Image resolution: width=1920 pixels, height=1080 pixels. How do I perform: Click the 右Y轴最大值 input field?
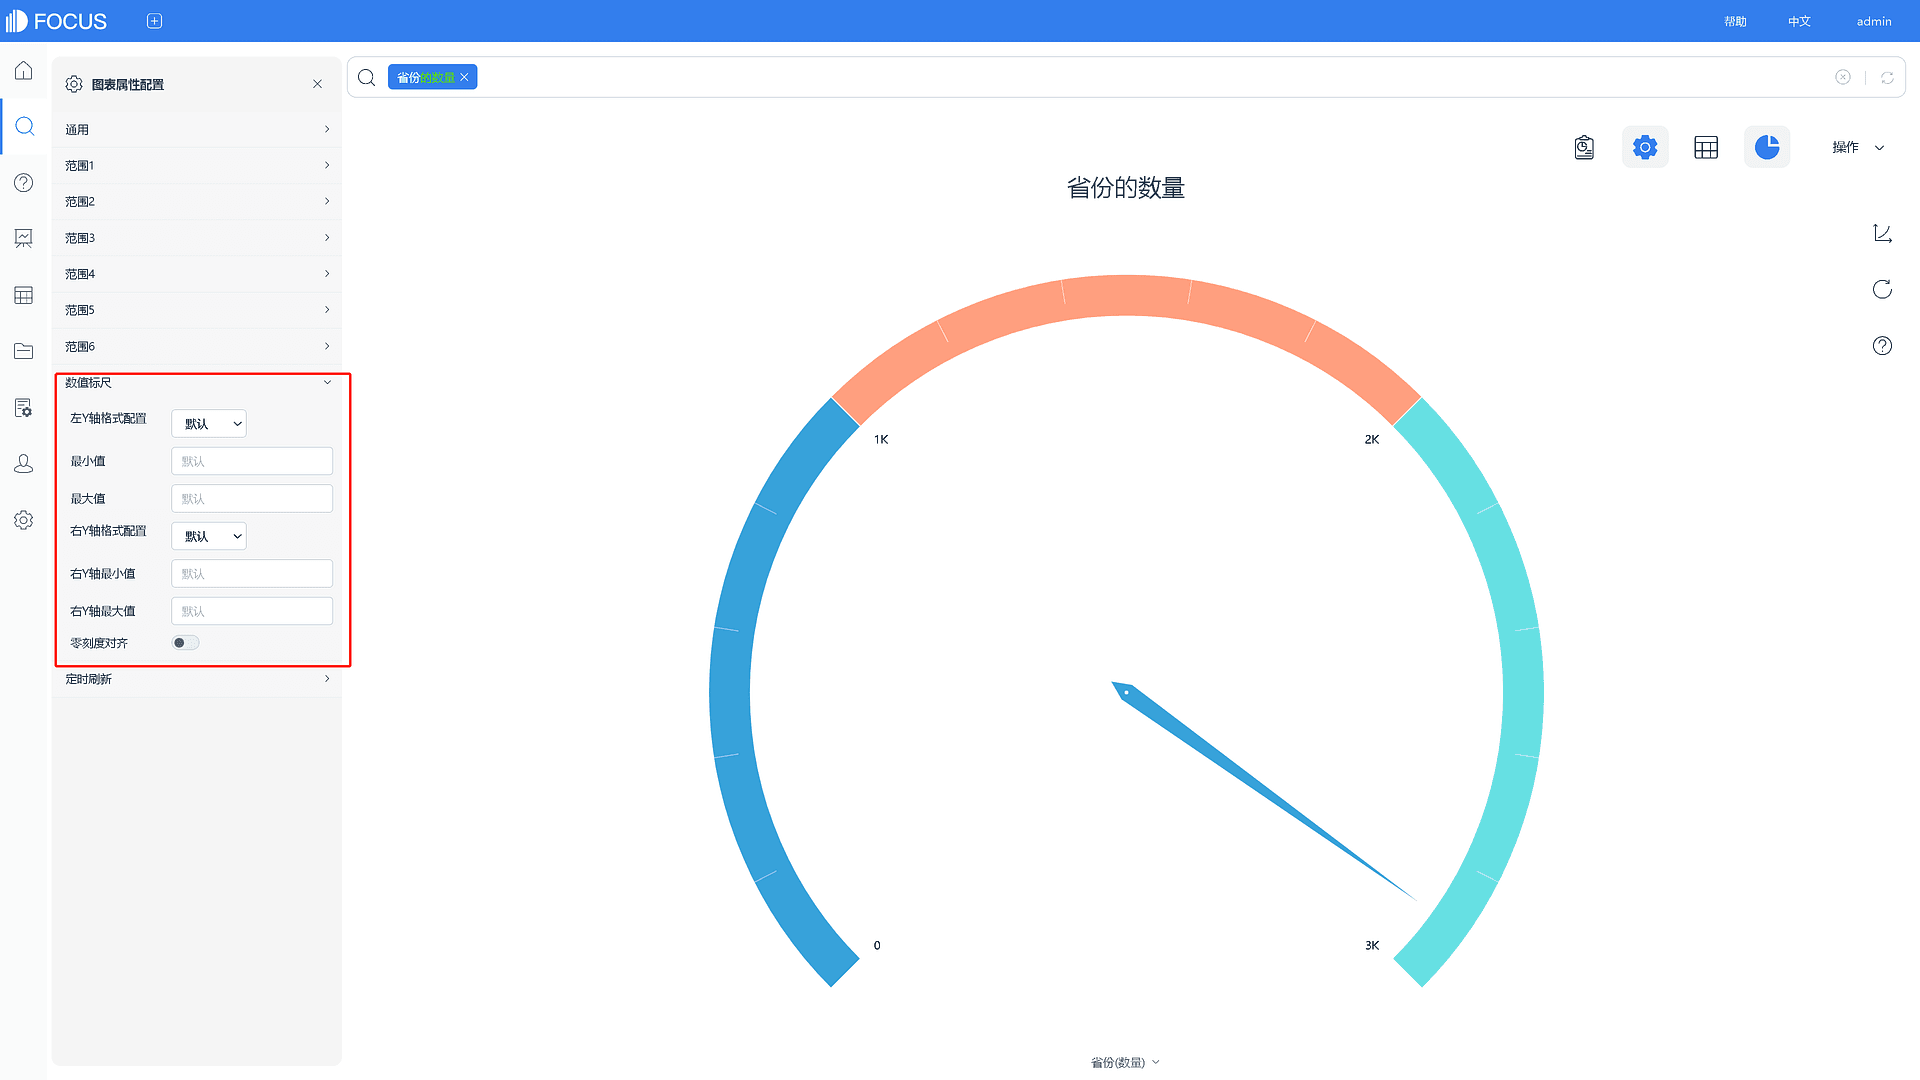[251, 611]
